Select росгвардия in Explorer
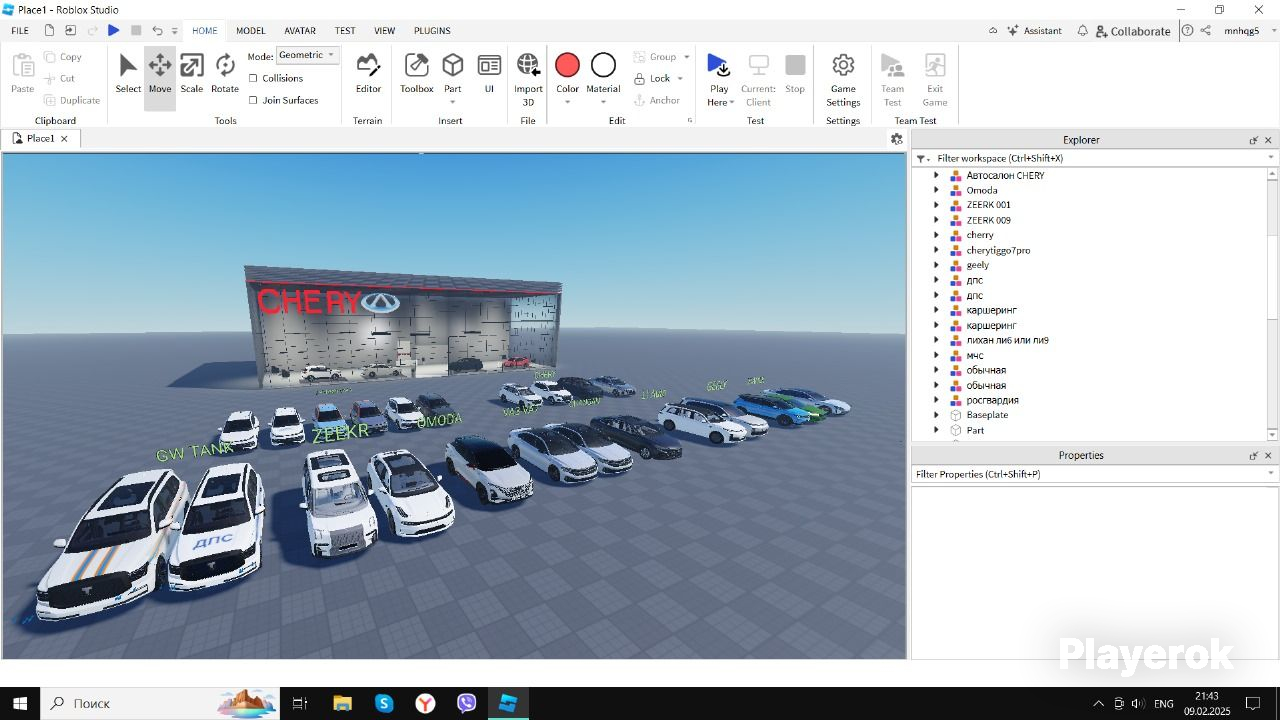 pyautogui.click(x=992, y=400)
